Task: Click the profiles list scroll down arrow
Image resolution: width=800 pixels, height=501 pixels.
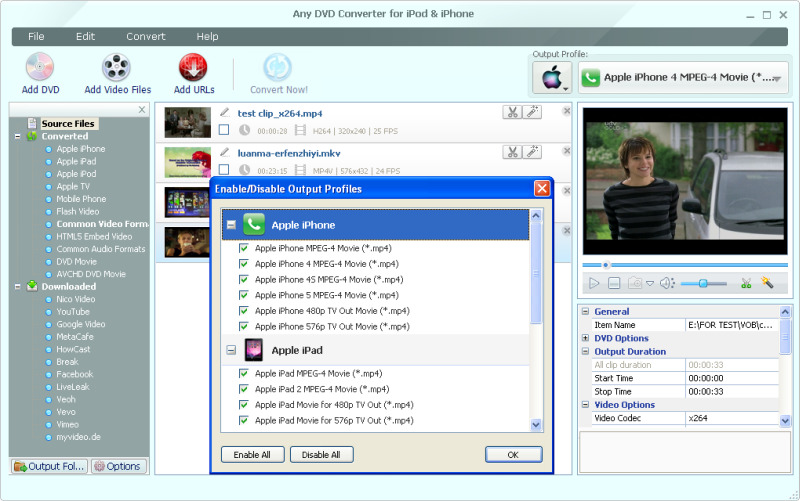Action: 536,424
